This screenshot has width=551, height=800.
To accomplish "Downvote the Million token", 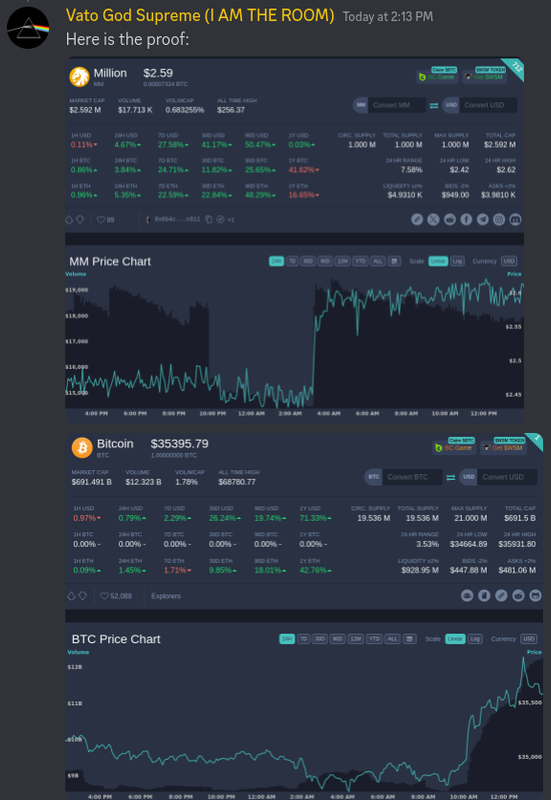I will (80, 220).
